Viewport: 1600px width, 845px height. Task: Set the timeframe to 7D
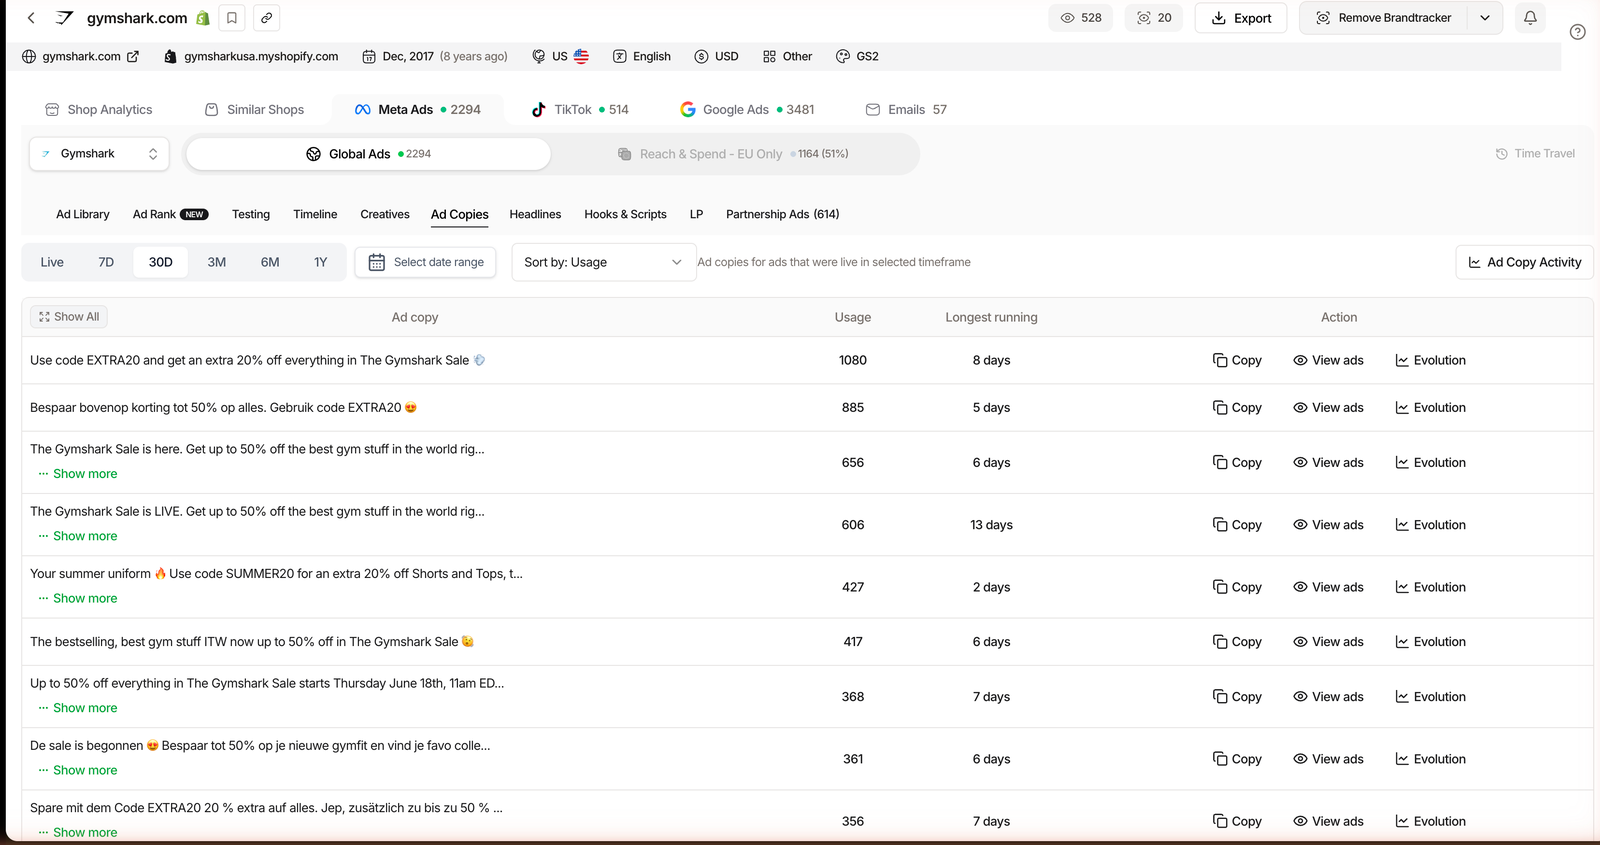(x=106, y=262)
